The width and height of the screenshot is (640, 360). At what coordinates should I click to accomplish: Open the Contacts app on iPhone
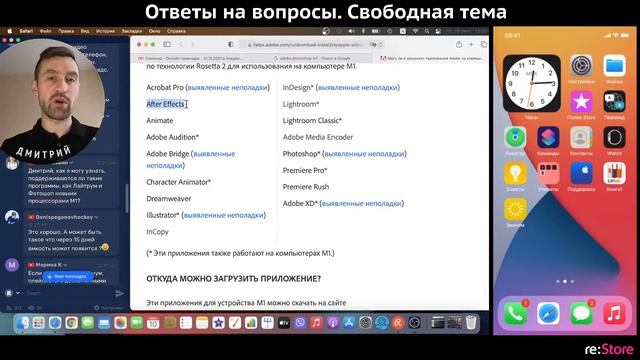click(581, 138)
